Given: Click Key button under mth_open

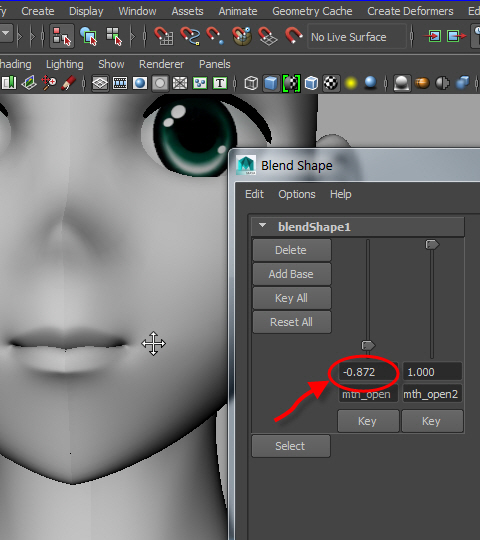Looking at the screenshot, I should (368, 421).
